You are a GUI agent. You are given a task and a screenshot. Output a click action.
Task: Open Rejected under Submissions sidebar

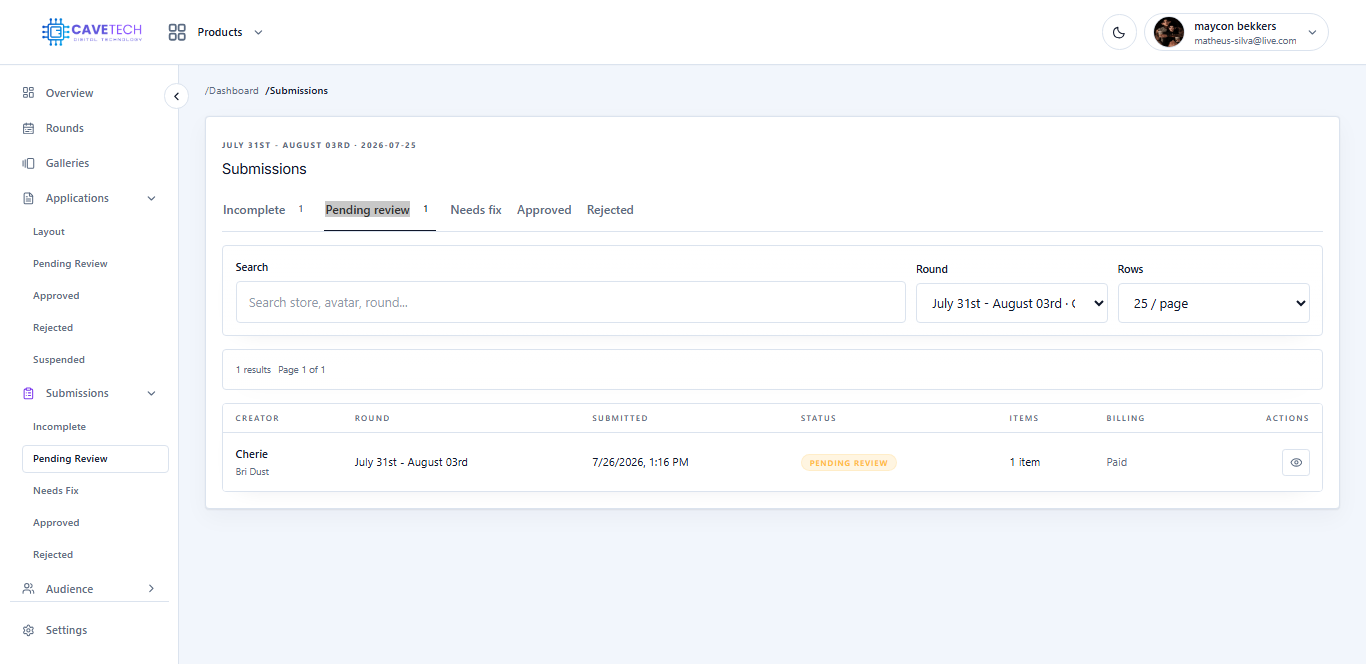(x=53, y=555)
